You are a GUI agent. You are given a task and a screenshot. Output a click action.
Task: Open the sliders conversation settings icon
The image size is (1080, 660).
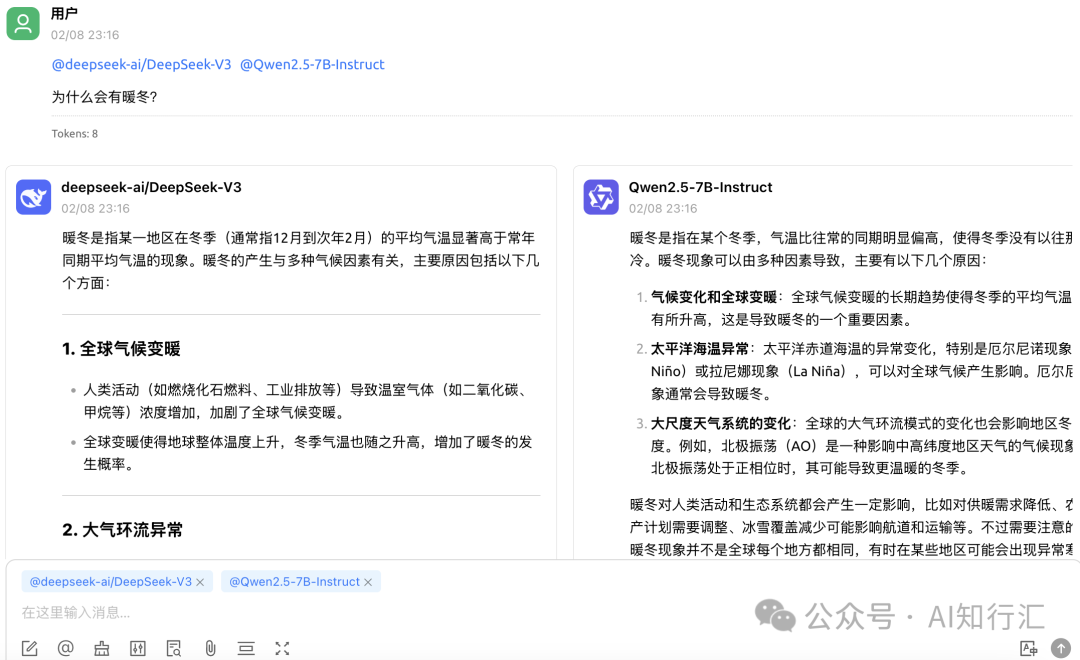coord(138,648)
